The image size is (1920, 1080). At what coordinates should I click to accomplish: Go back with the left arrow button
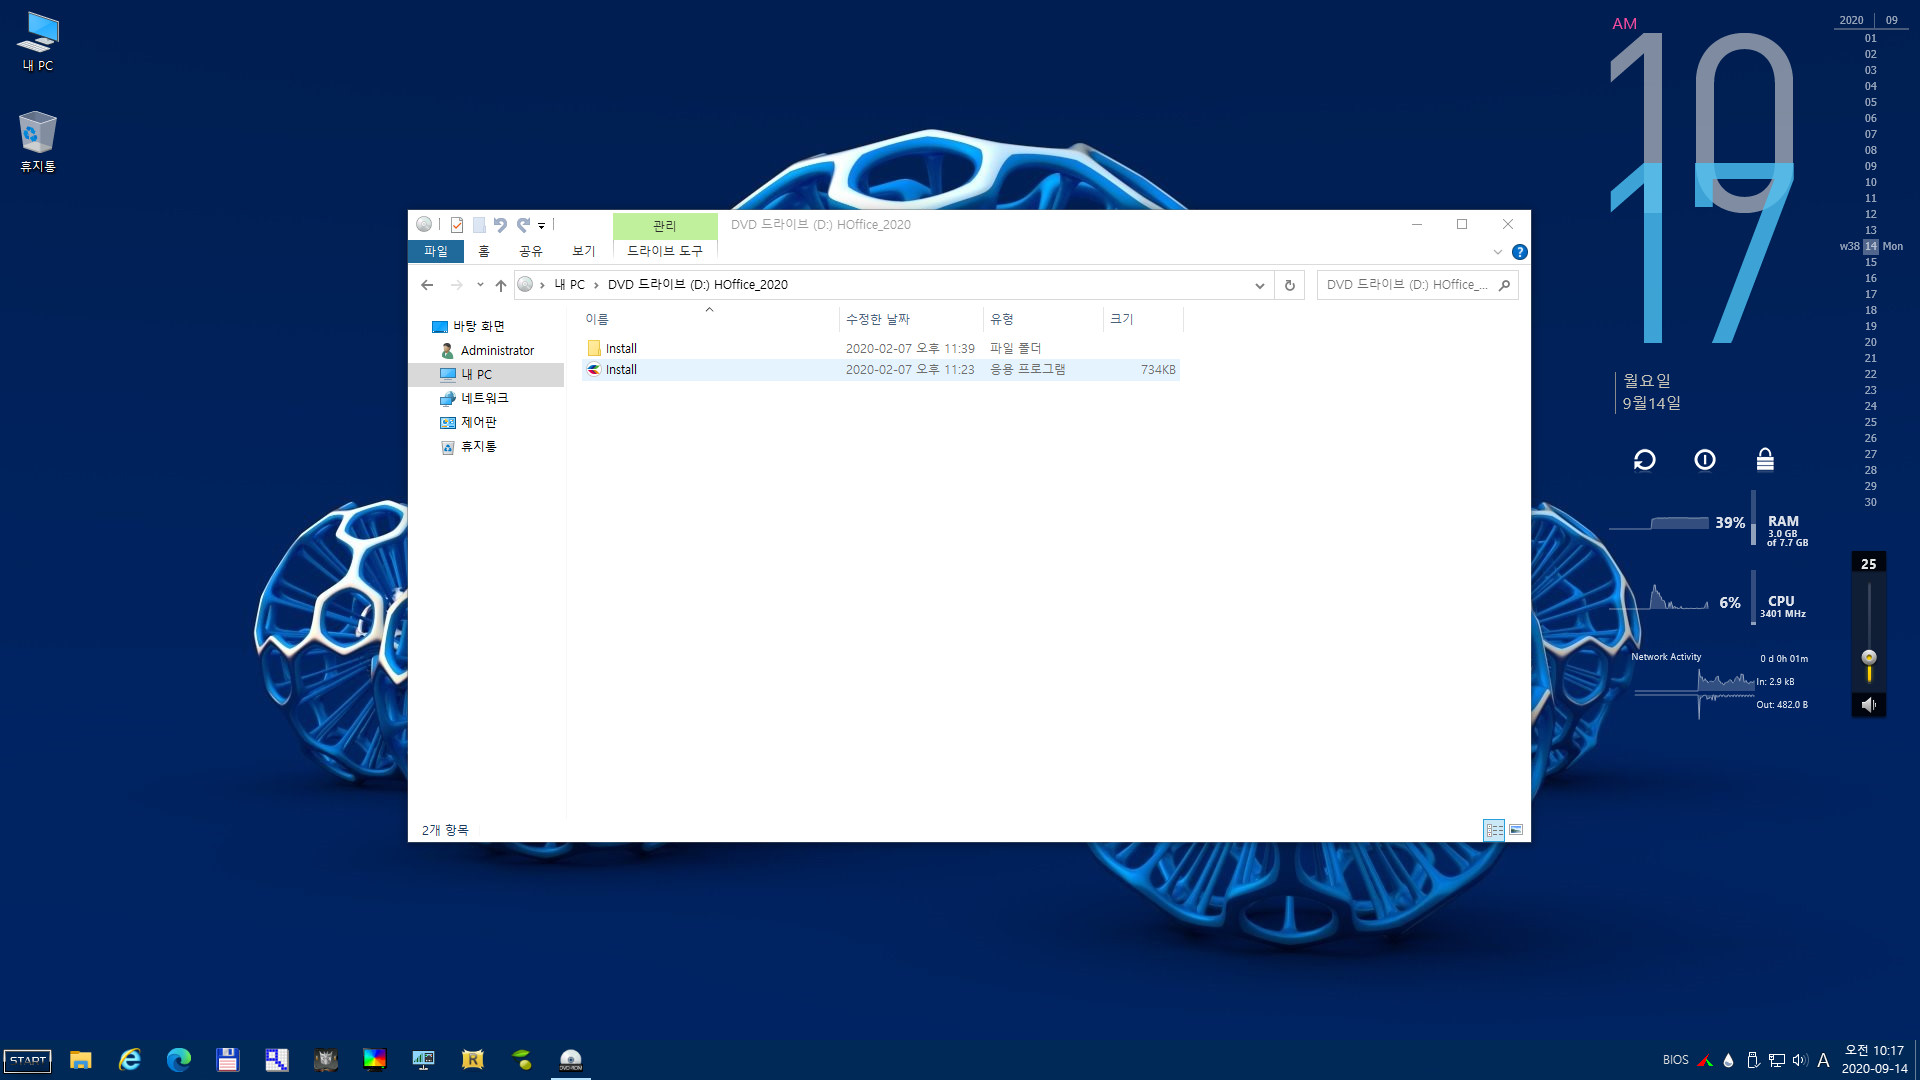[427, 285]
